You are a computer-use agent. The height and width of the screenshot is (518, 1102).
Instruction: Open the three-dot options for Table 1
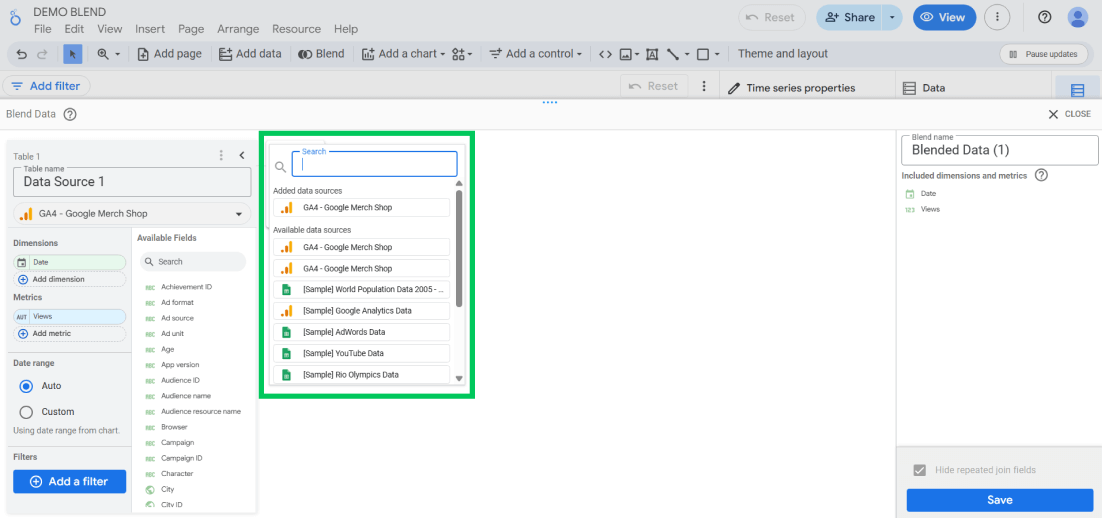coord(221,155)
